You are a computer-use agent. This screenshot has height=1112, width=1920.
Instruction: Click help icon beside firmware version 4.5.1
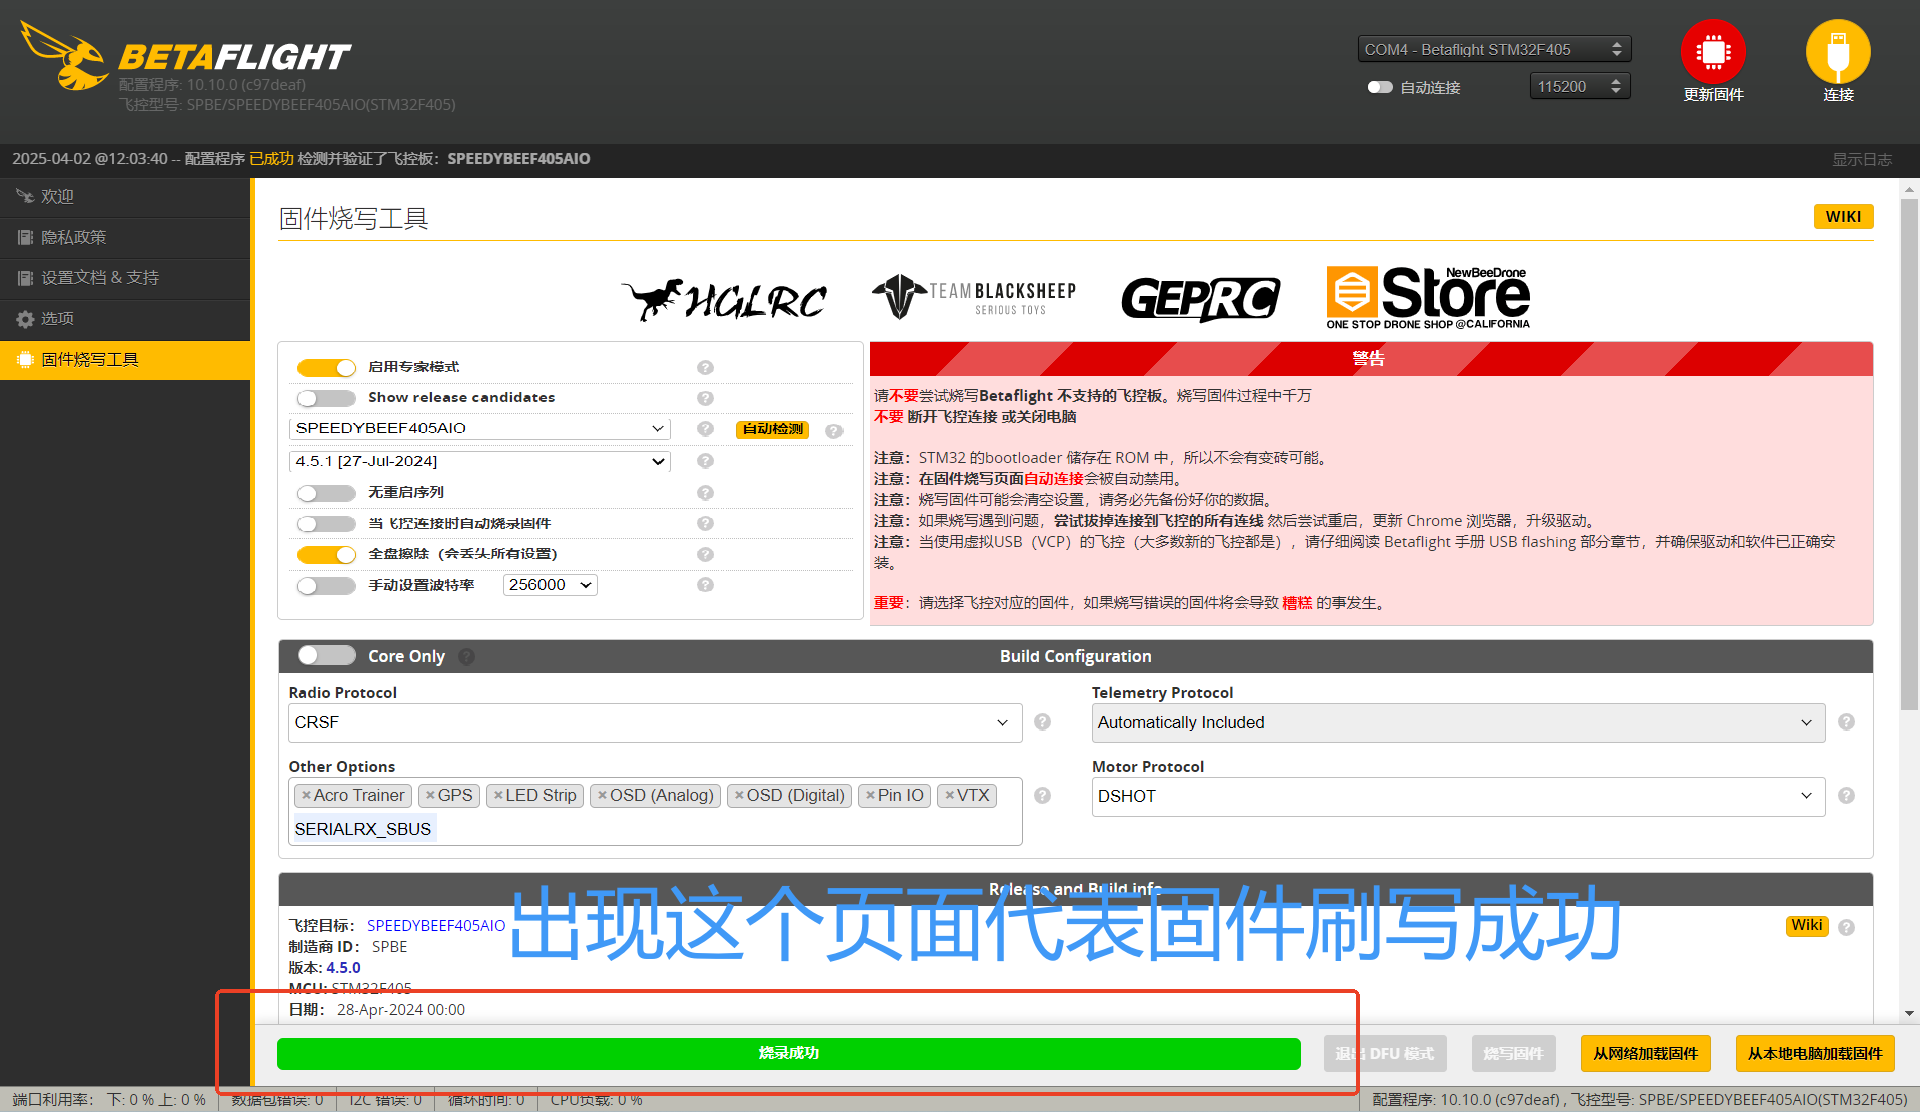pyautogui.click(x=705, y=461)
